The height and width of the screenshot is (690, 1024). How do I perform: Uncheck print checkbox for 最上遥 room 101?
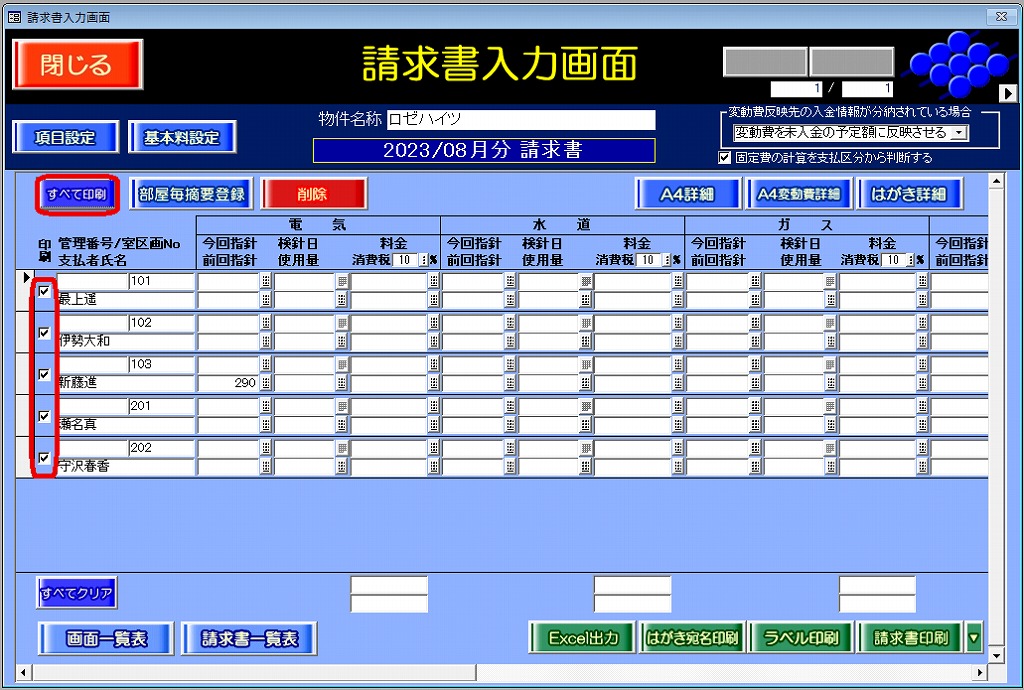pyautogui.click(x=44, y=292)
